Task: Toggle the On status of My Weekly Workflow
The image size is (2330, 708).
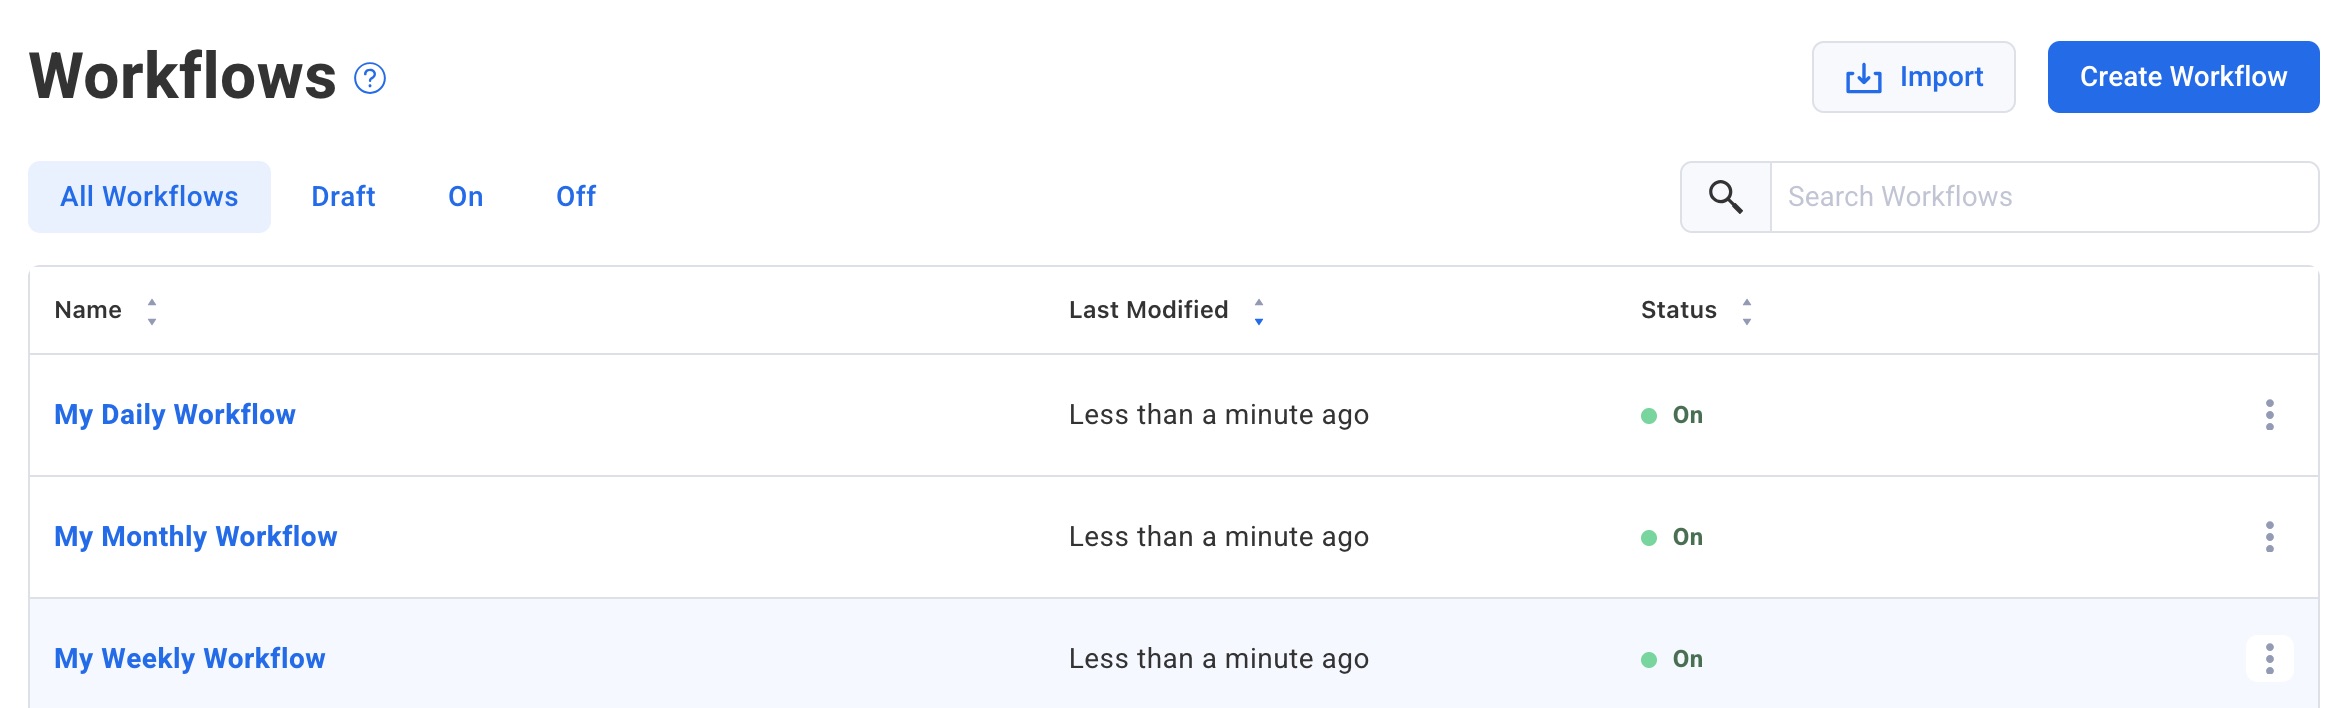Action: tap(1686, 659)
